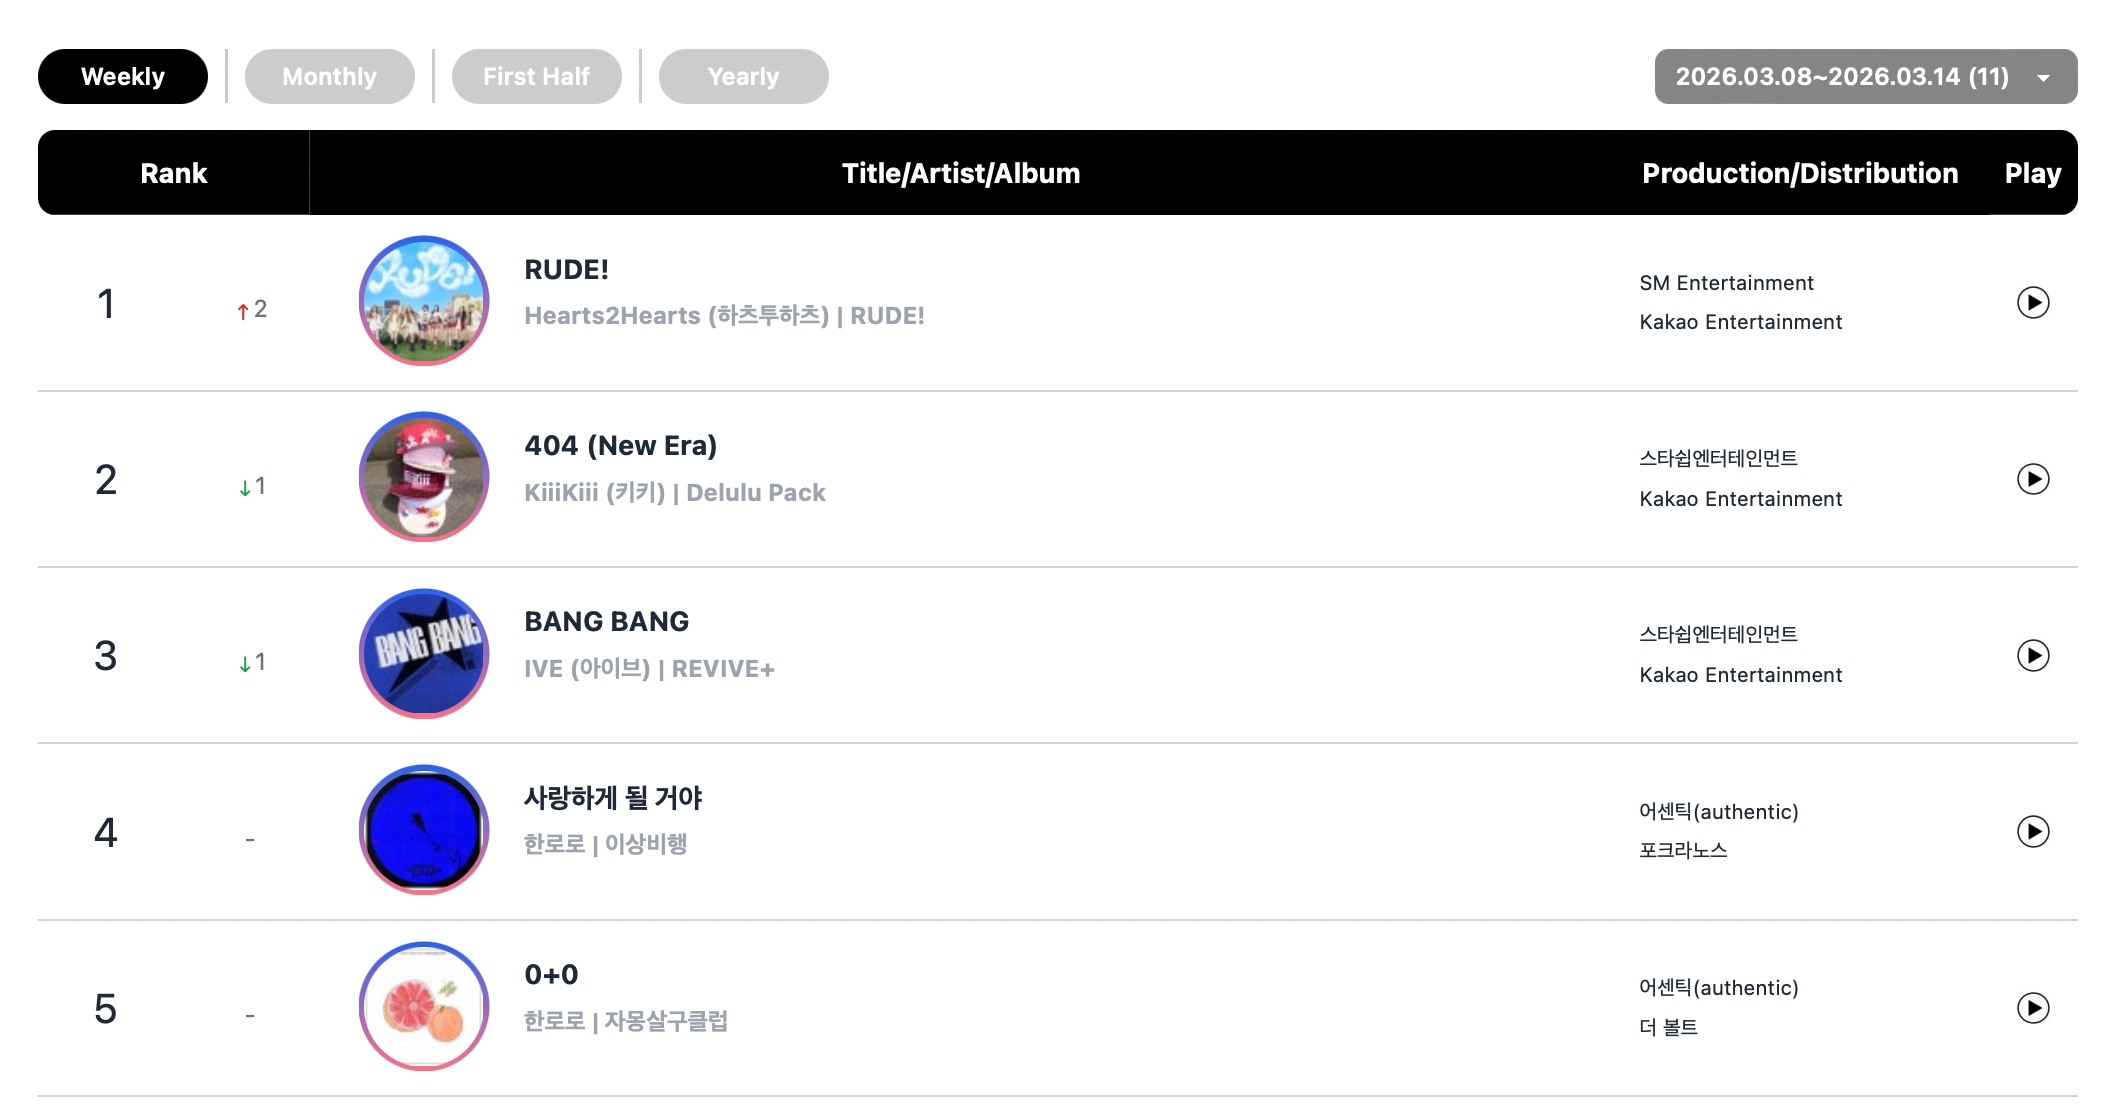Click the Rank column header
The width and height of the screenshot is (2118, 1106).
tap(173, 173)
